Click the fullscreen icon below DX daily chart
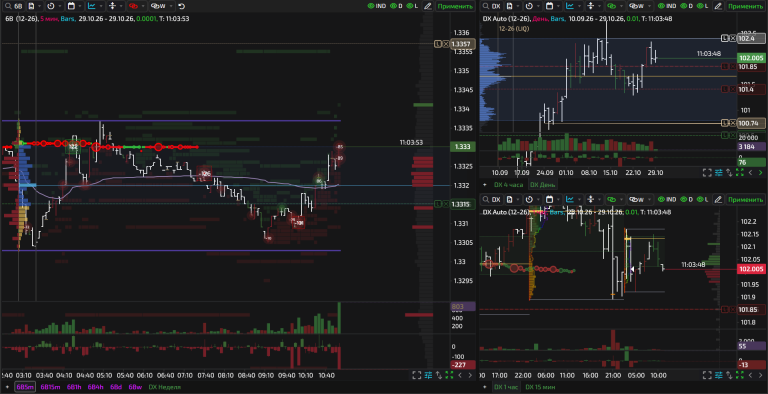The height and width of the screenshot is (394, 768). point(707,172)
